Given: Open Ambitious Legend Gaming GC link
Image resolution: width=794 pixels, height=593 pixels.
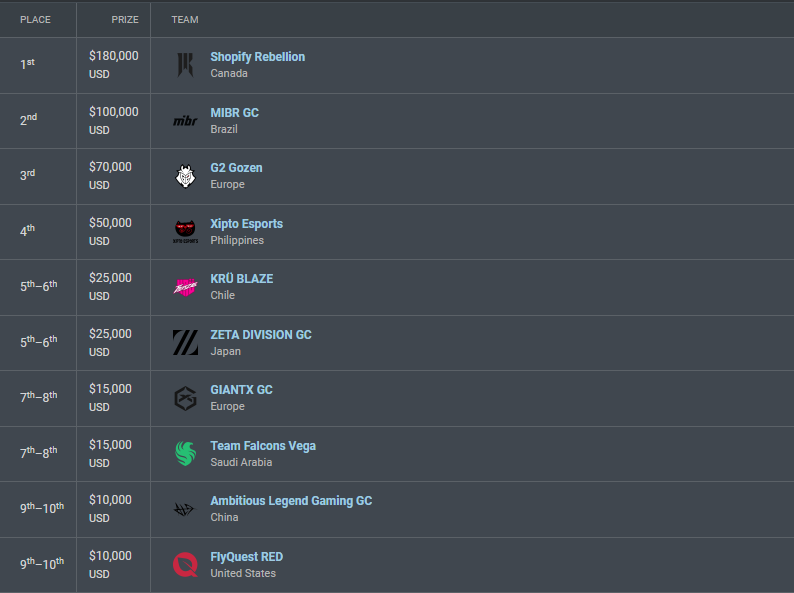Looking at the screenshot, I should [x=291, y=501].
